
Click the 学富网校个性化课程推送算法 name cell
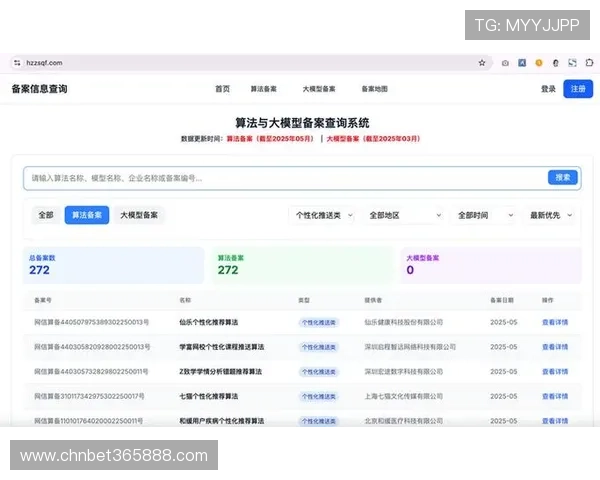(222, 347)
